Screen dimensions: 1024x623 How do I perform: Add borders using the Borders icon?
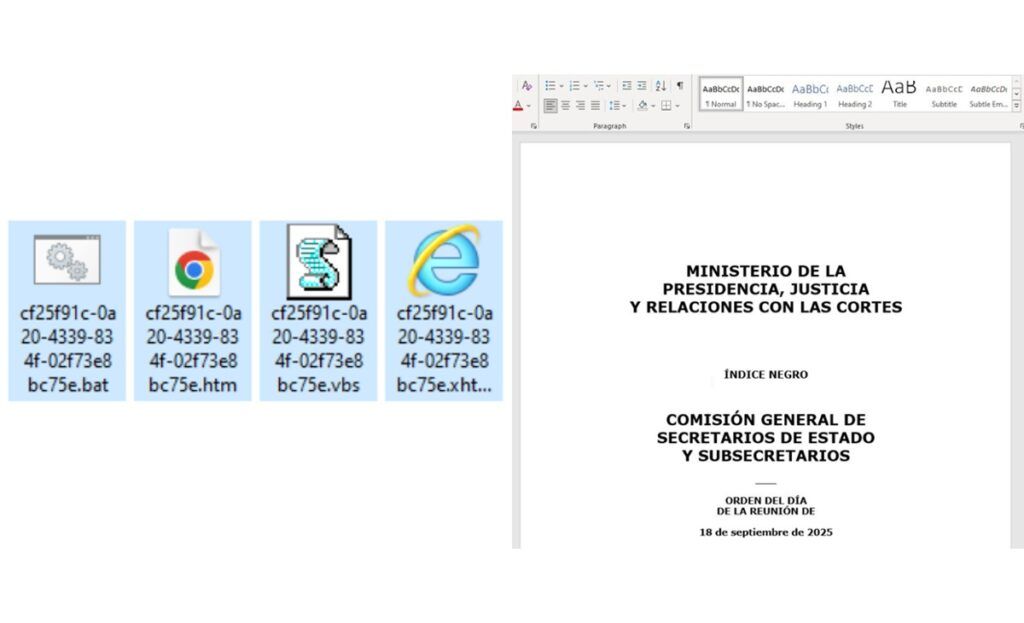pyautogui.click(x=666, y=103)
